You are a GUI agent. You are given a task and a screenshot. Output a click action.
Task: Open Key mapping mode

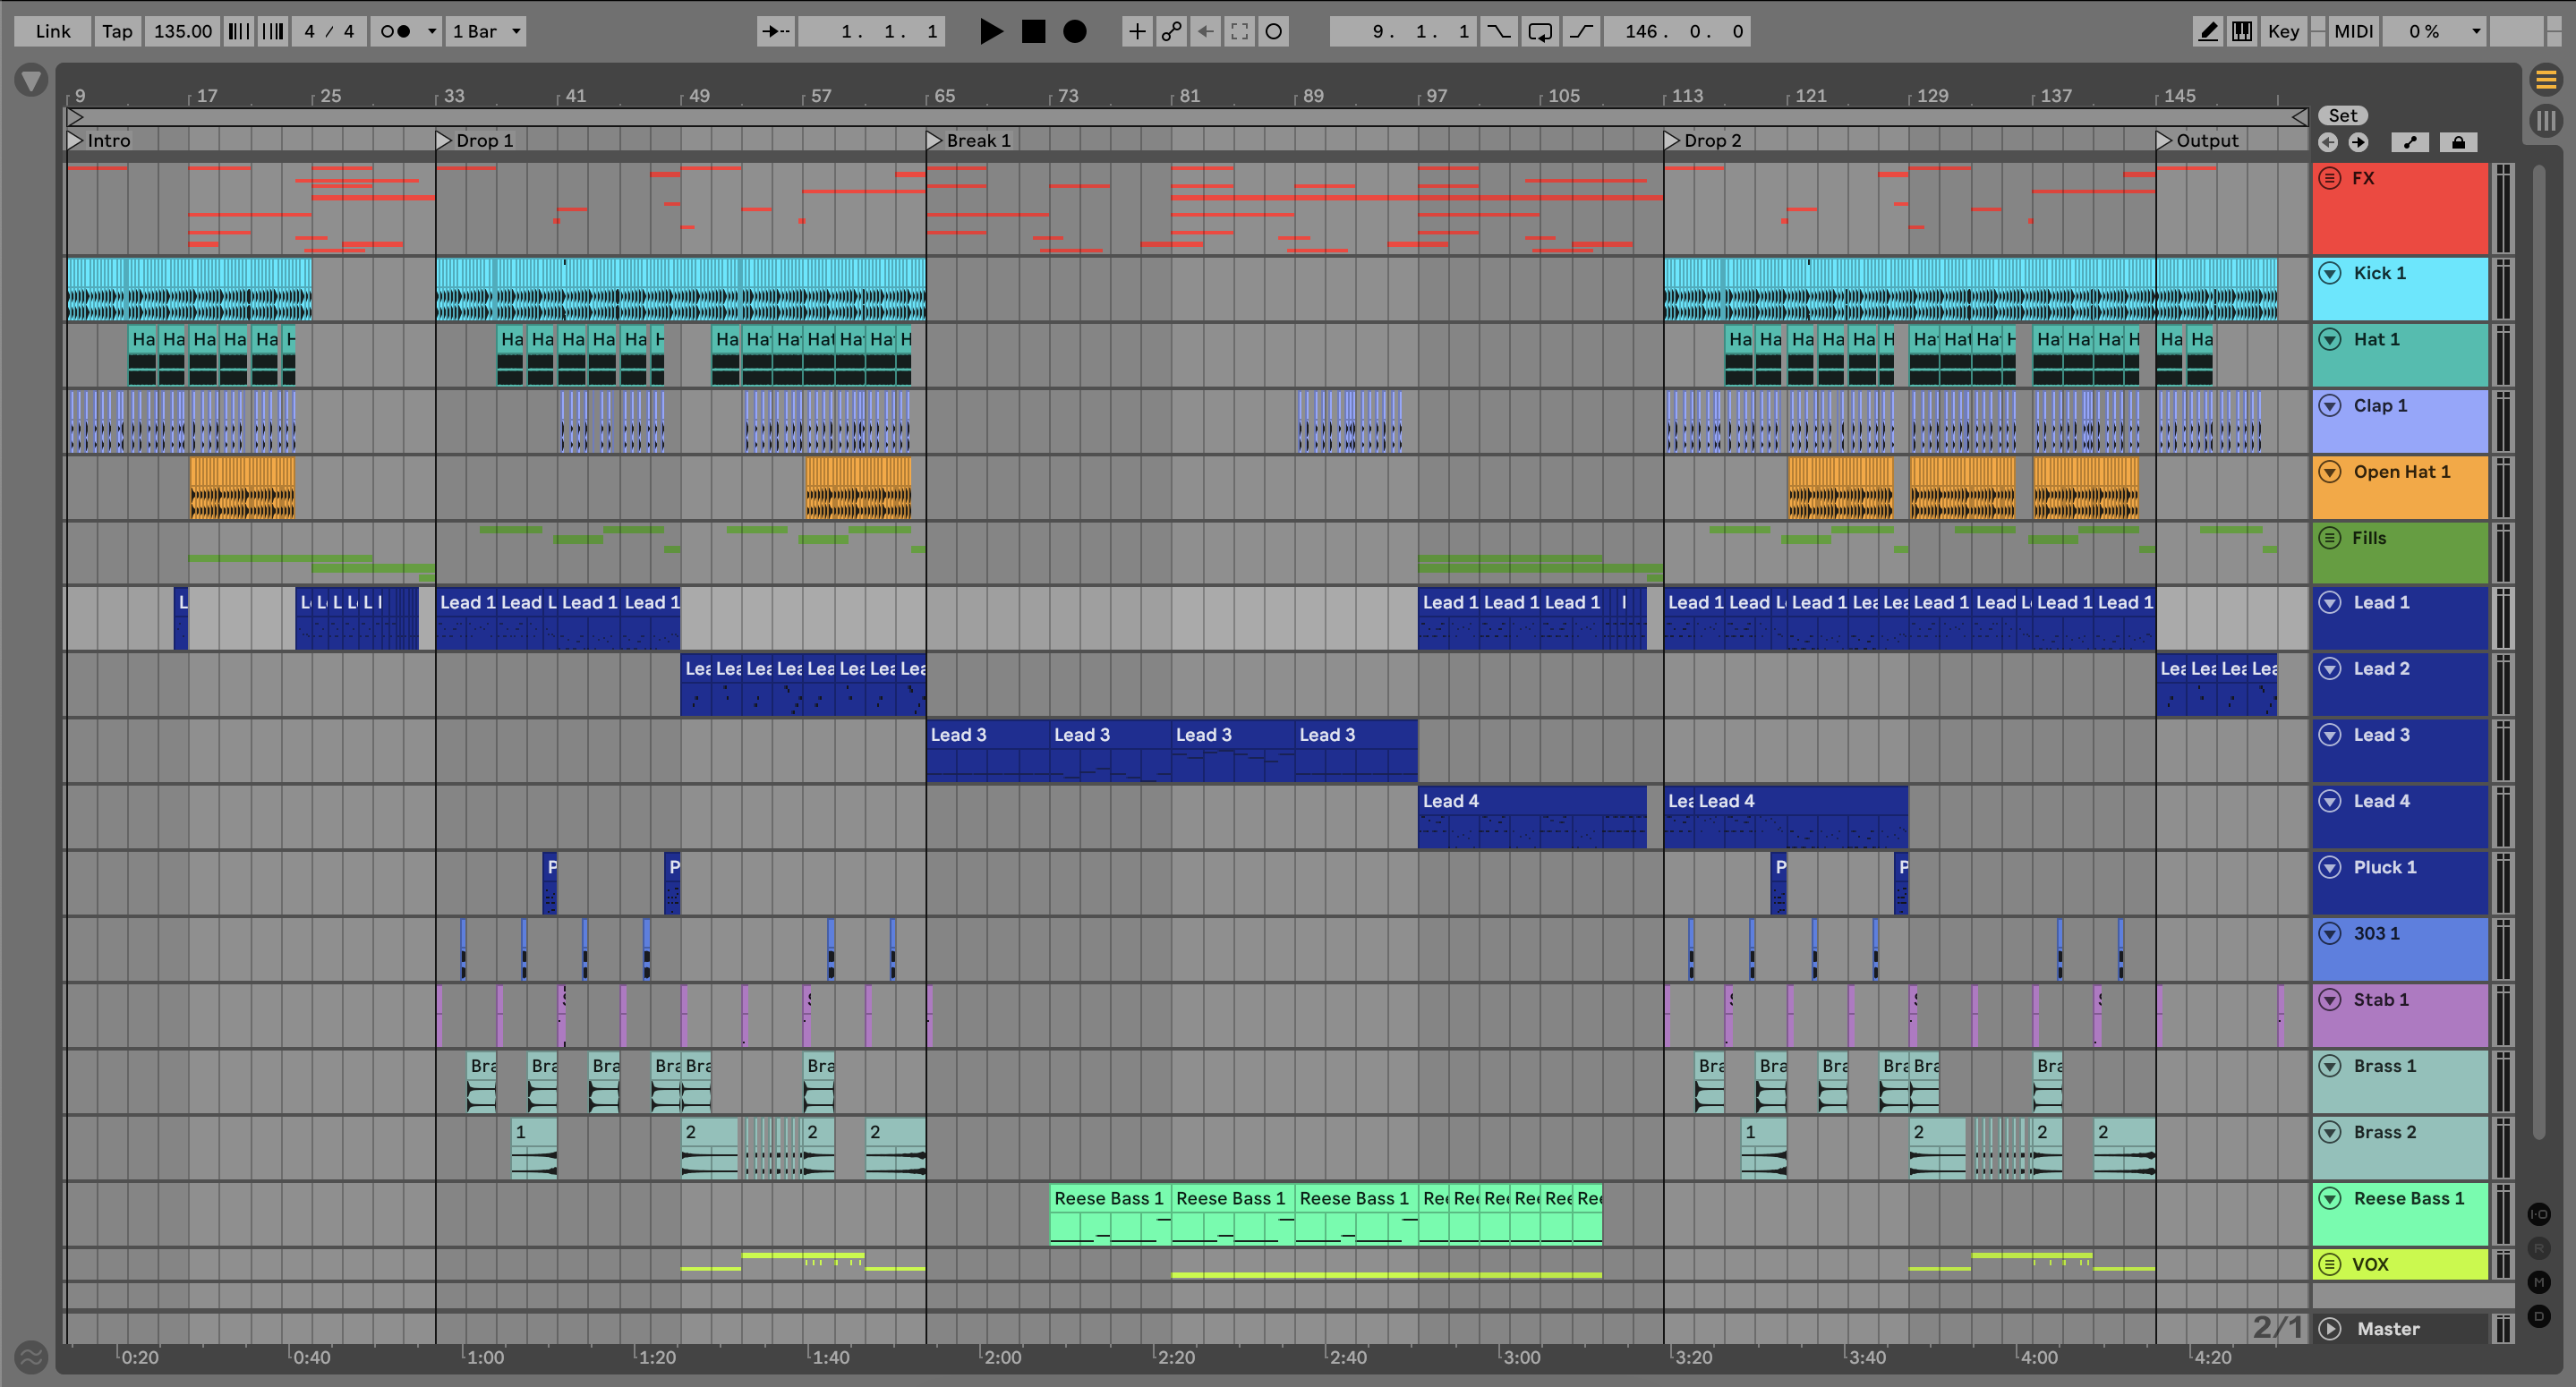(2283, 32)
